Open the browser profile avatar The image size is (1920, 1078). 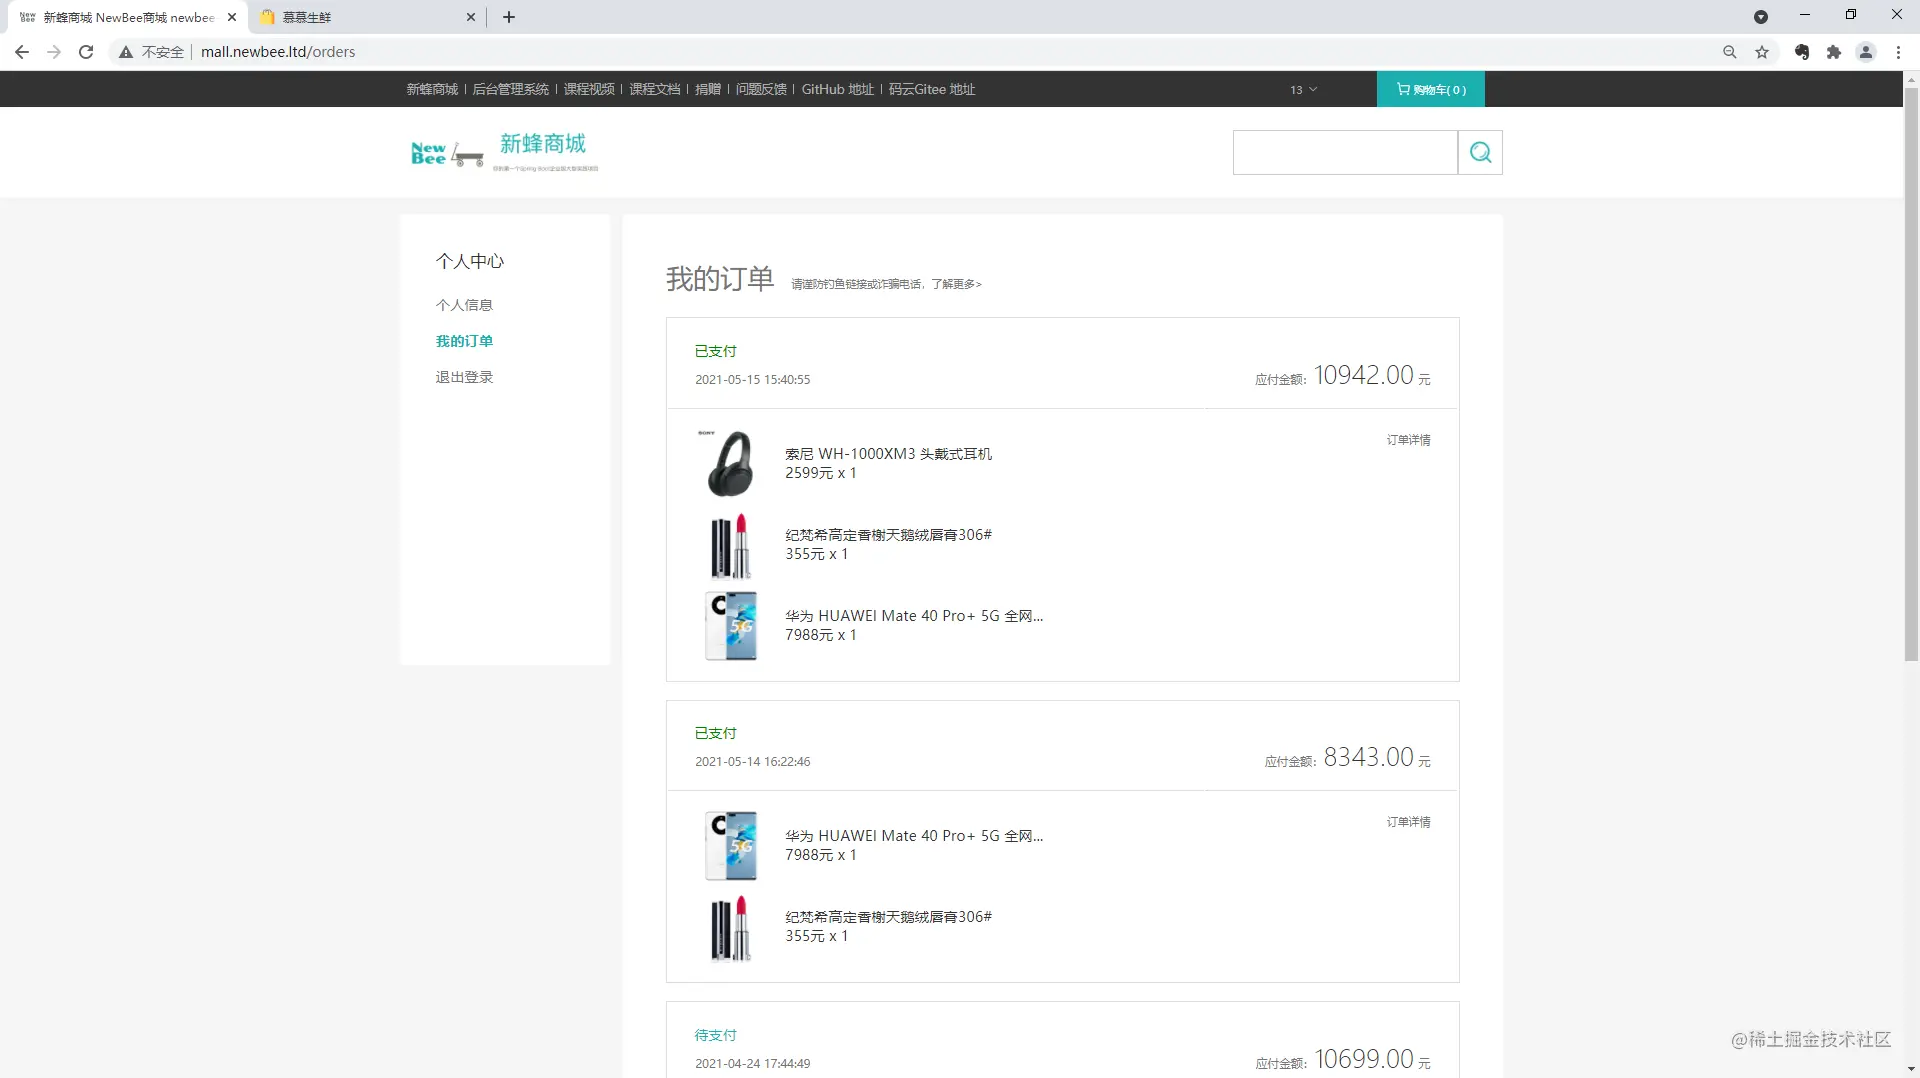tap(1866, 52)
